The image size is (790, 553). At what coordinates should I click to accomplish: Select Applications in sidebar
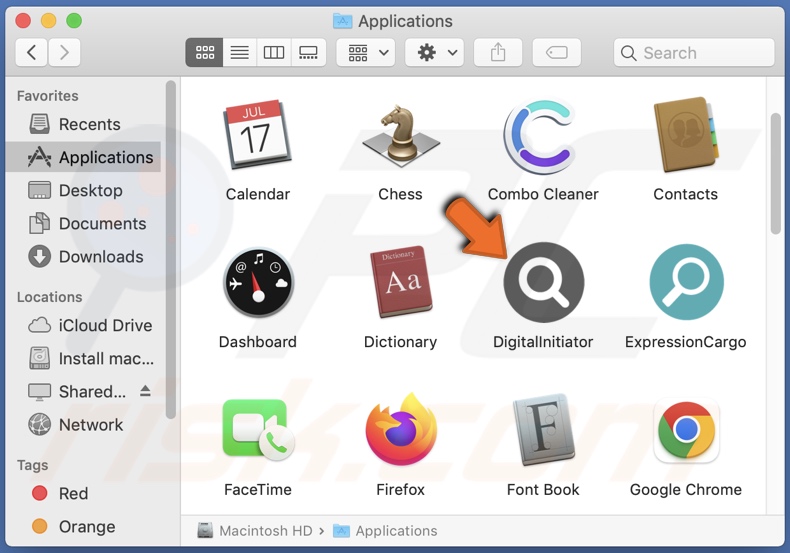83,157
